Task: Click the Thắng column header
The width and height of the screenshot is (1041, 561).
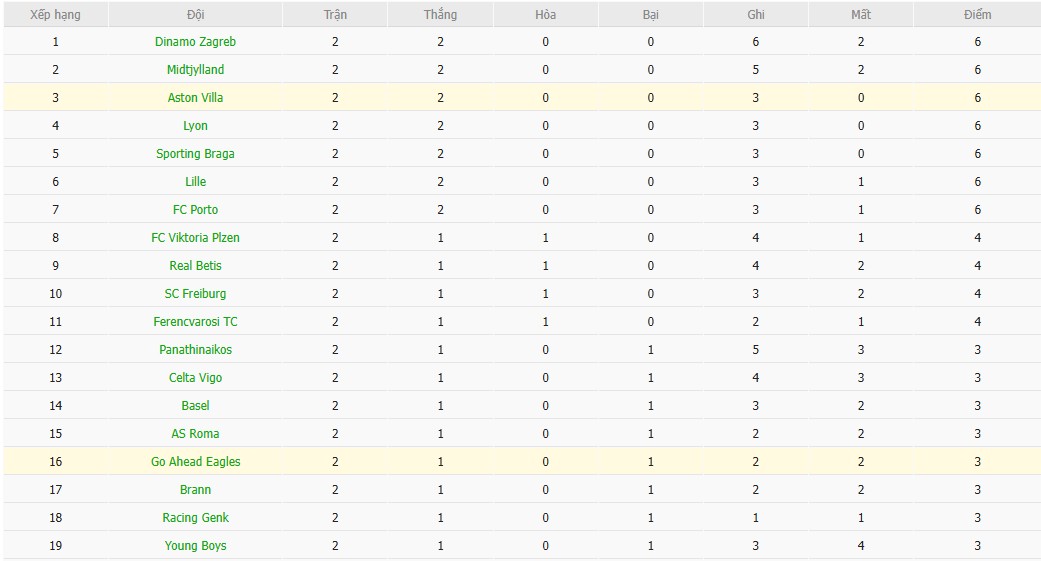Action: coord(440,15)
